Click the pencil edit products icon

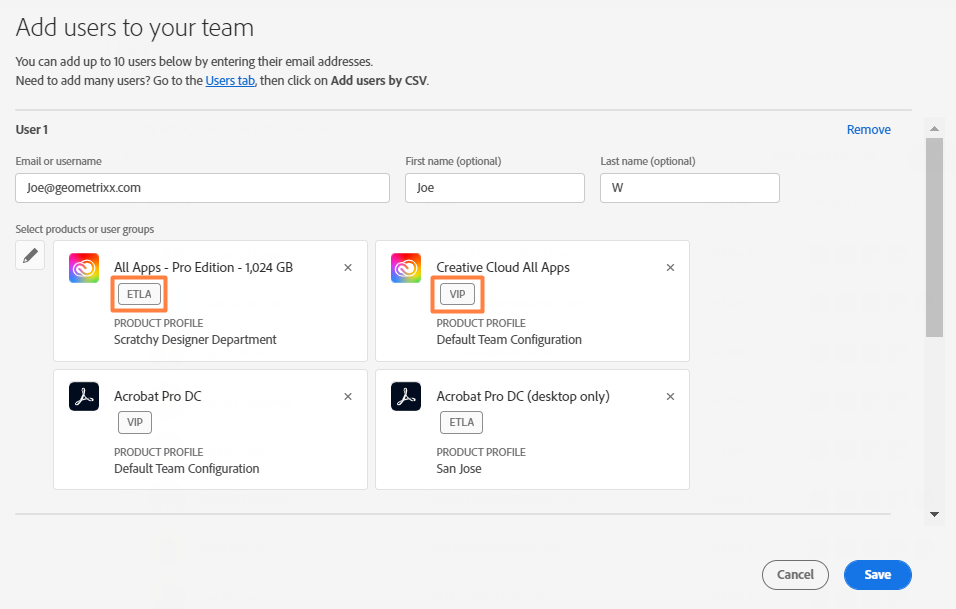30,255
